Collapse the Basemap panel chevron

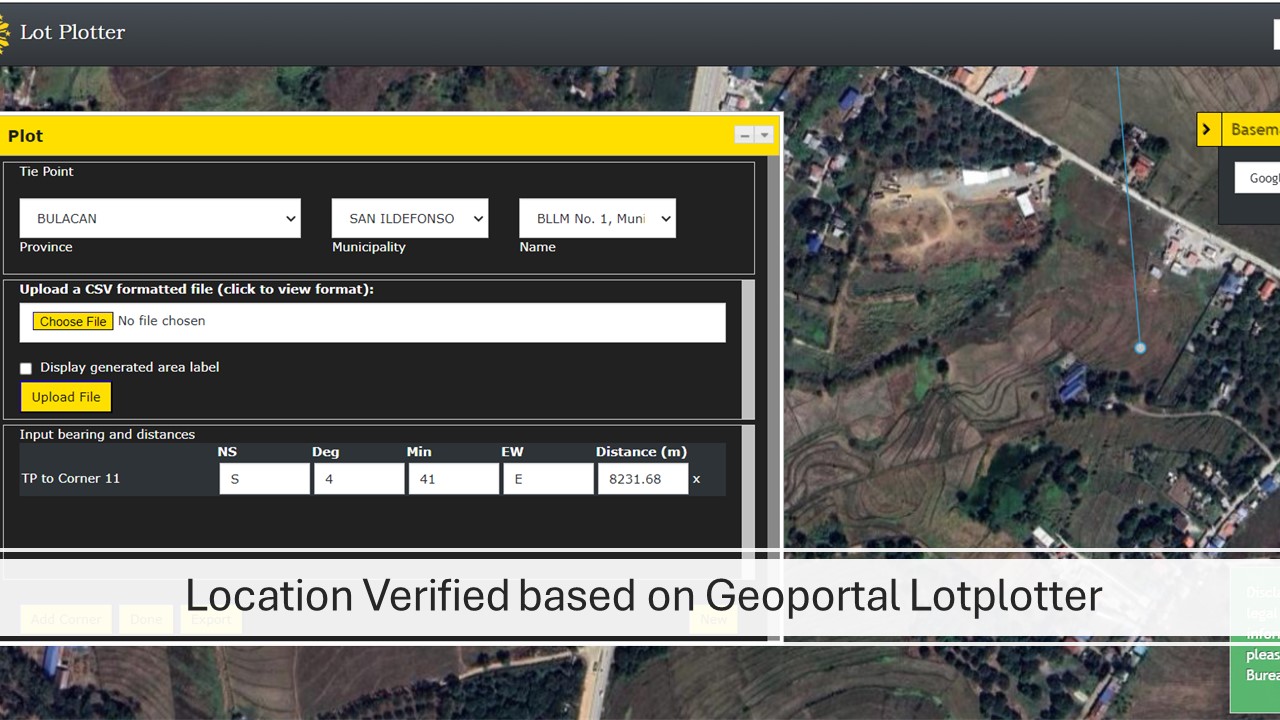tap(1208, 129)
